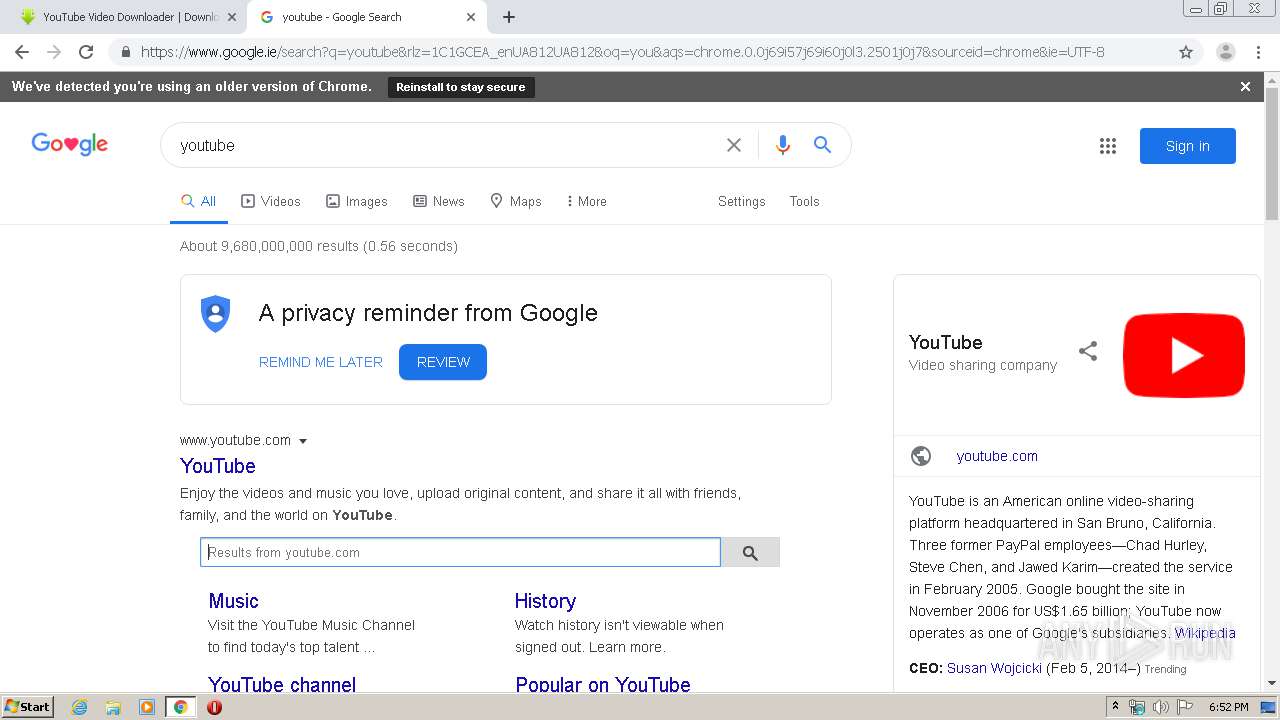Open the Windows Start menu

[28, 707]
